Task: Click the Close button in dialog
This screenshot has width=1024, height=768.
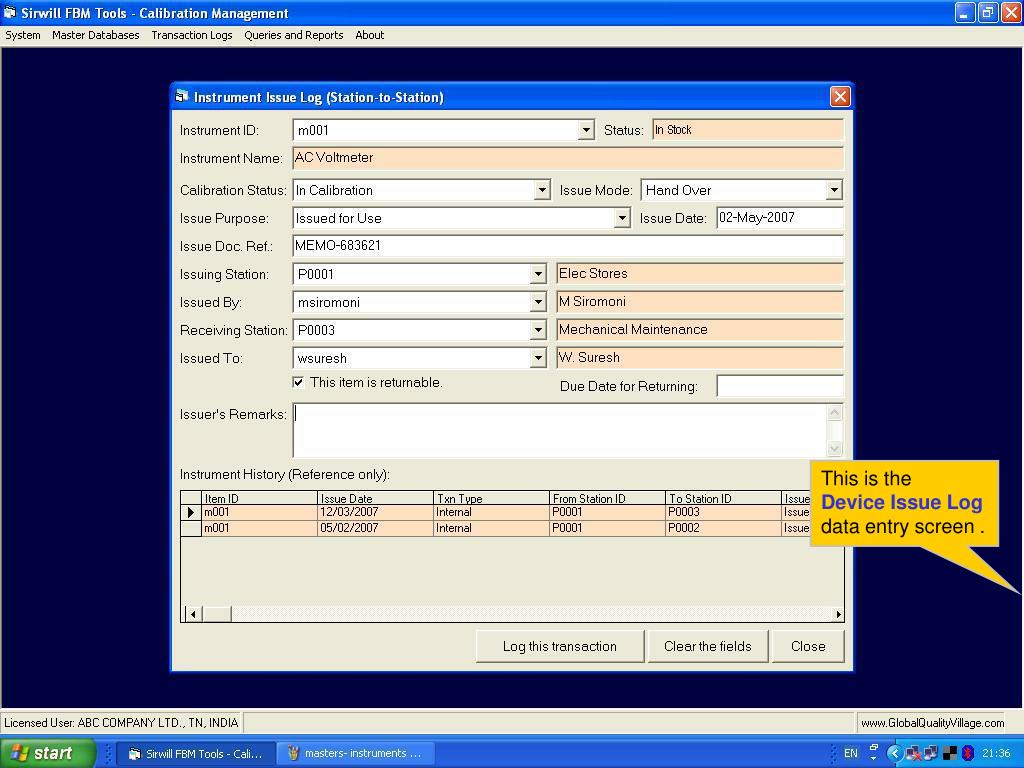Action: 808,647
